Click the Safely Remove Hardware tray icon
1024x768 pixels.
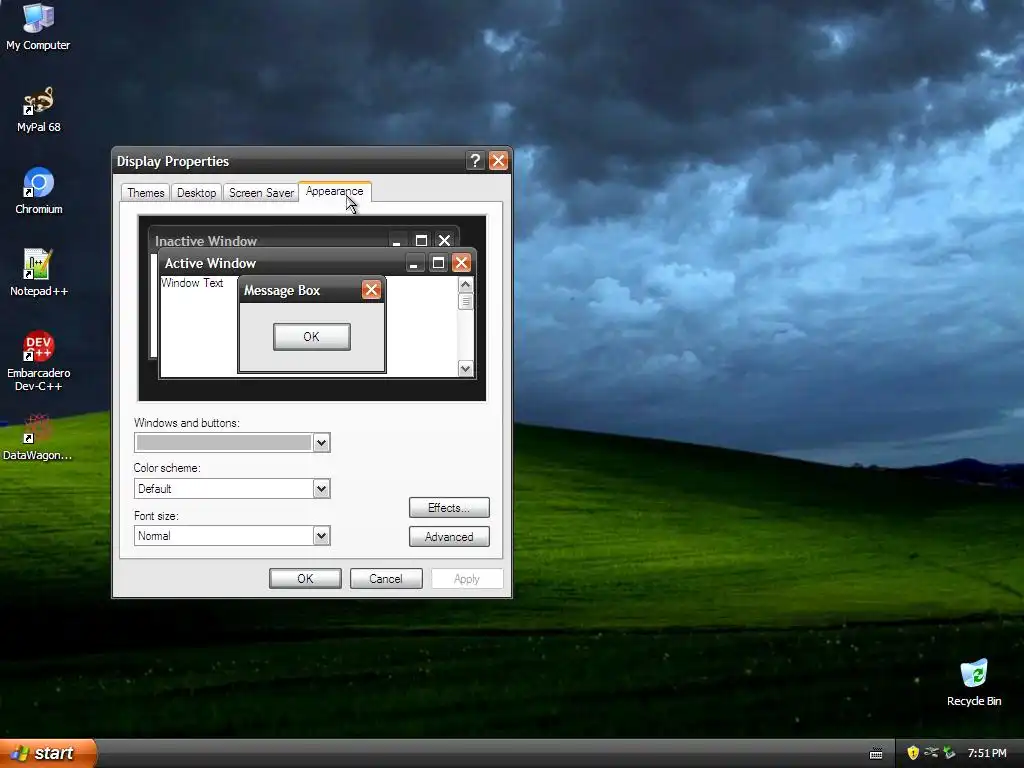tap(949, 753)
